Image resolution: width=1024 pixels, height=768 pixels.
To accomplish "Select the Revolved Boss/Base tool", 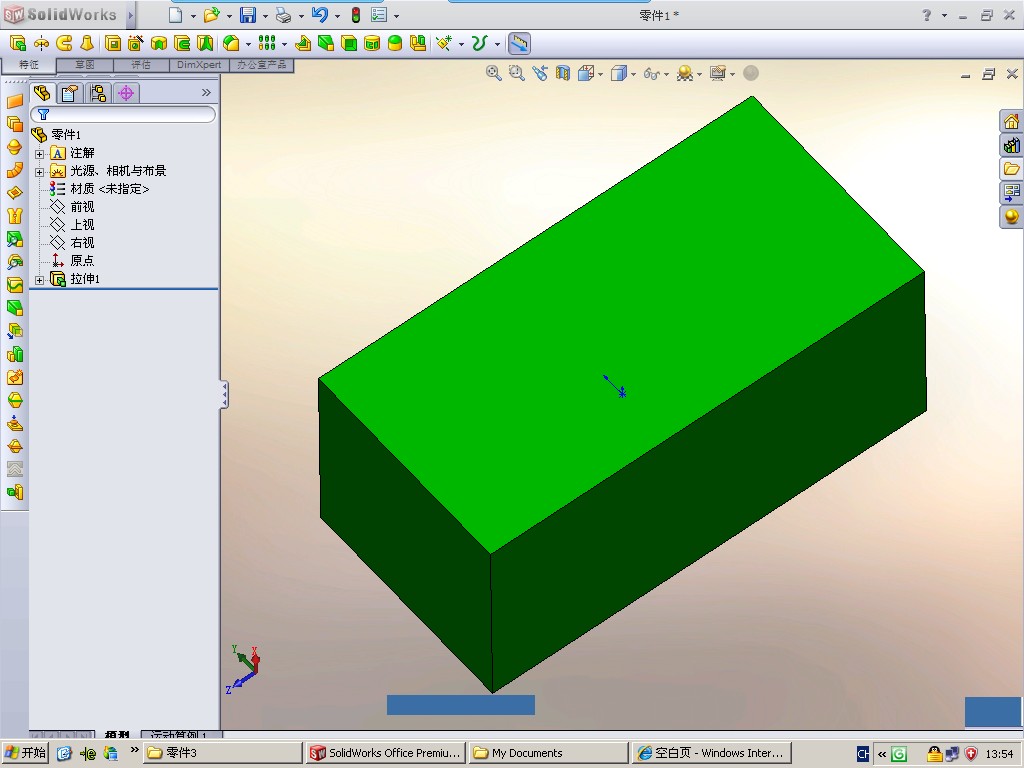I will [41, 44].
